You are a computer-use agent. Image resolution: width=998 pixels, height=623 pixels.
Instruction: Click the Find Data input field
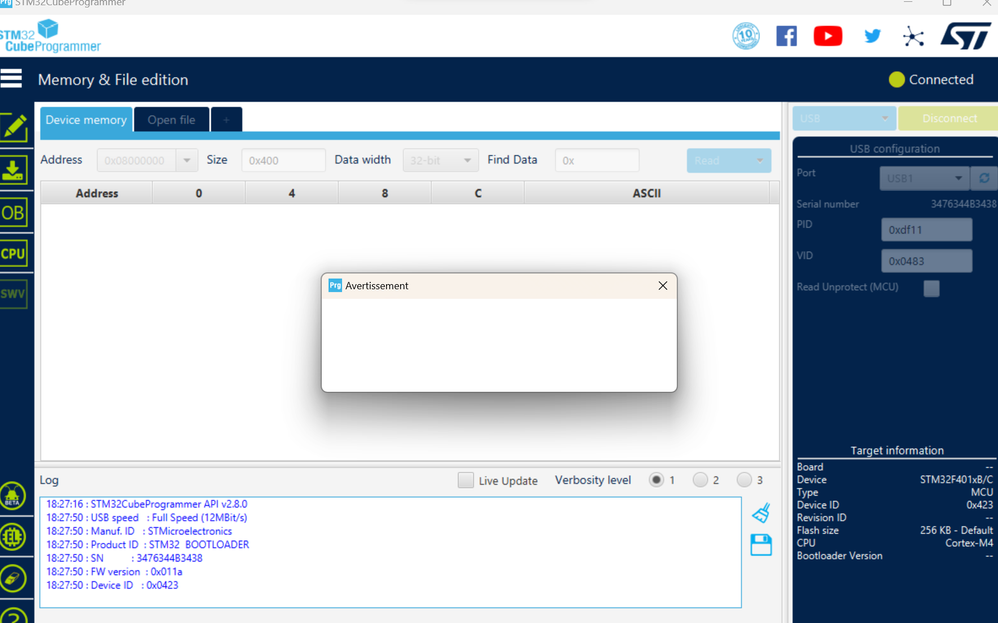click(597, 160)
